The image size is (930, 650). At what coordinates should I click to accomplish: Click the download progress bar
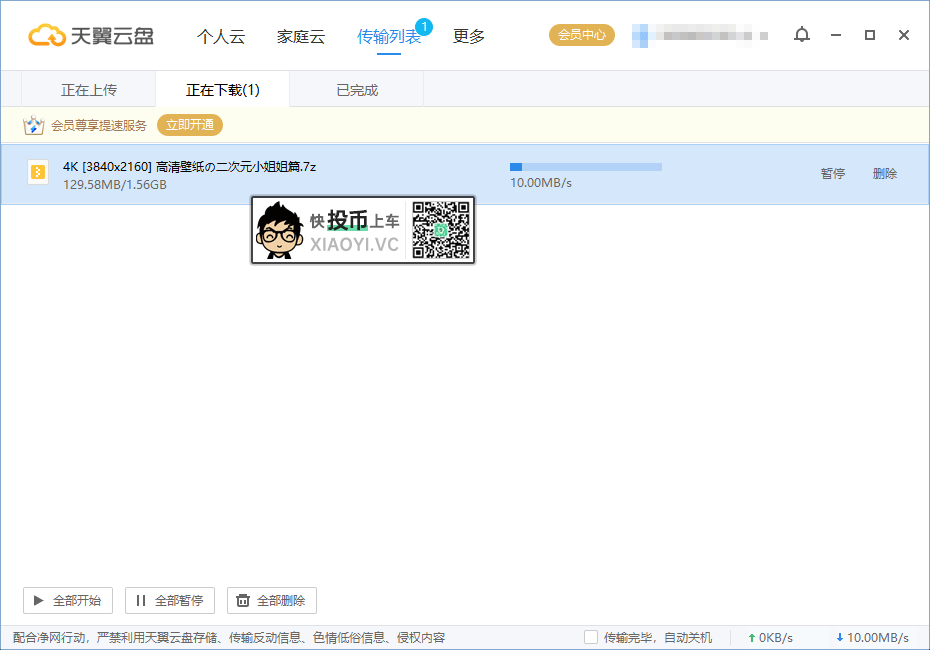[x=585, y=167]
